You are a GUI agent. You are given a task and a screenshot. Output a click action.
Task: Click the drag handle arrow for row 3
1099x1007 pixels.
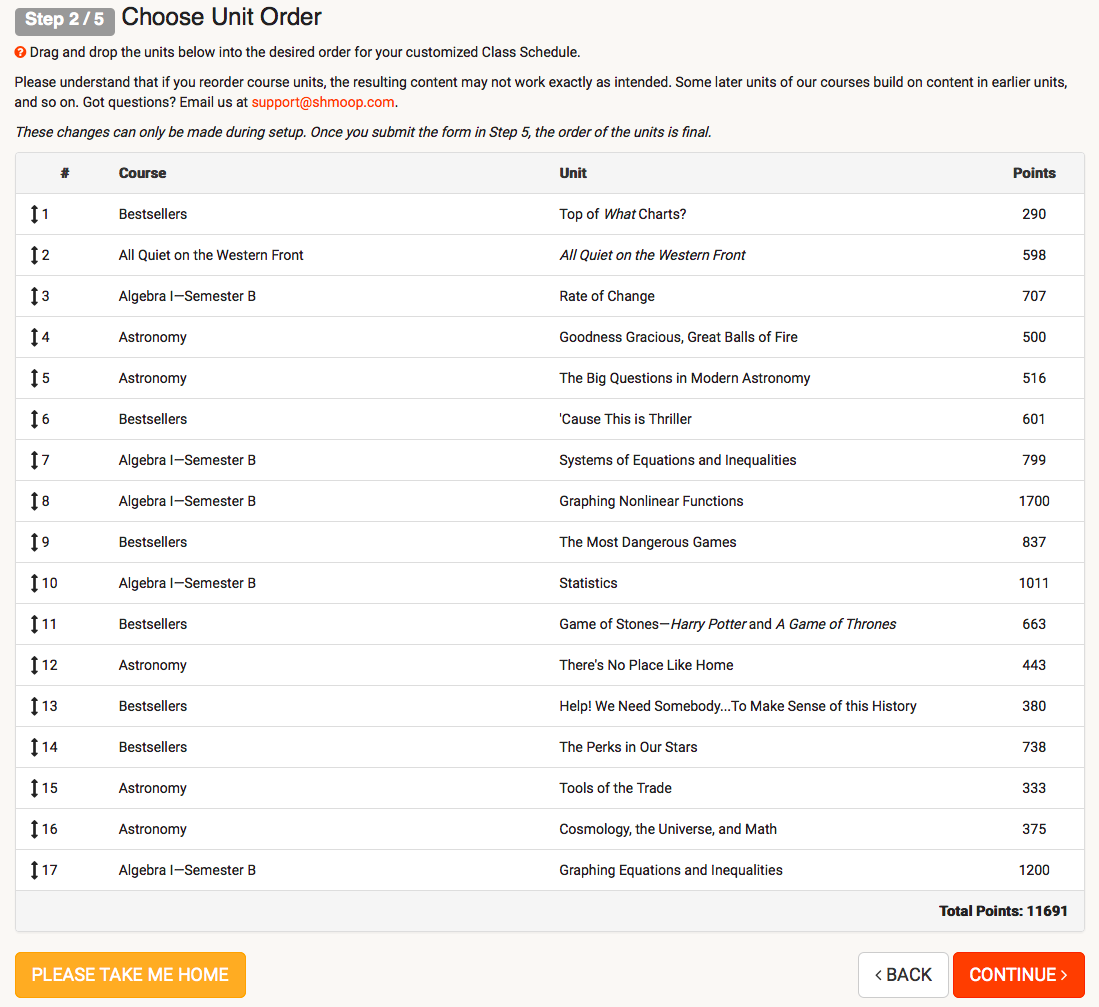(x=34, y=296)
